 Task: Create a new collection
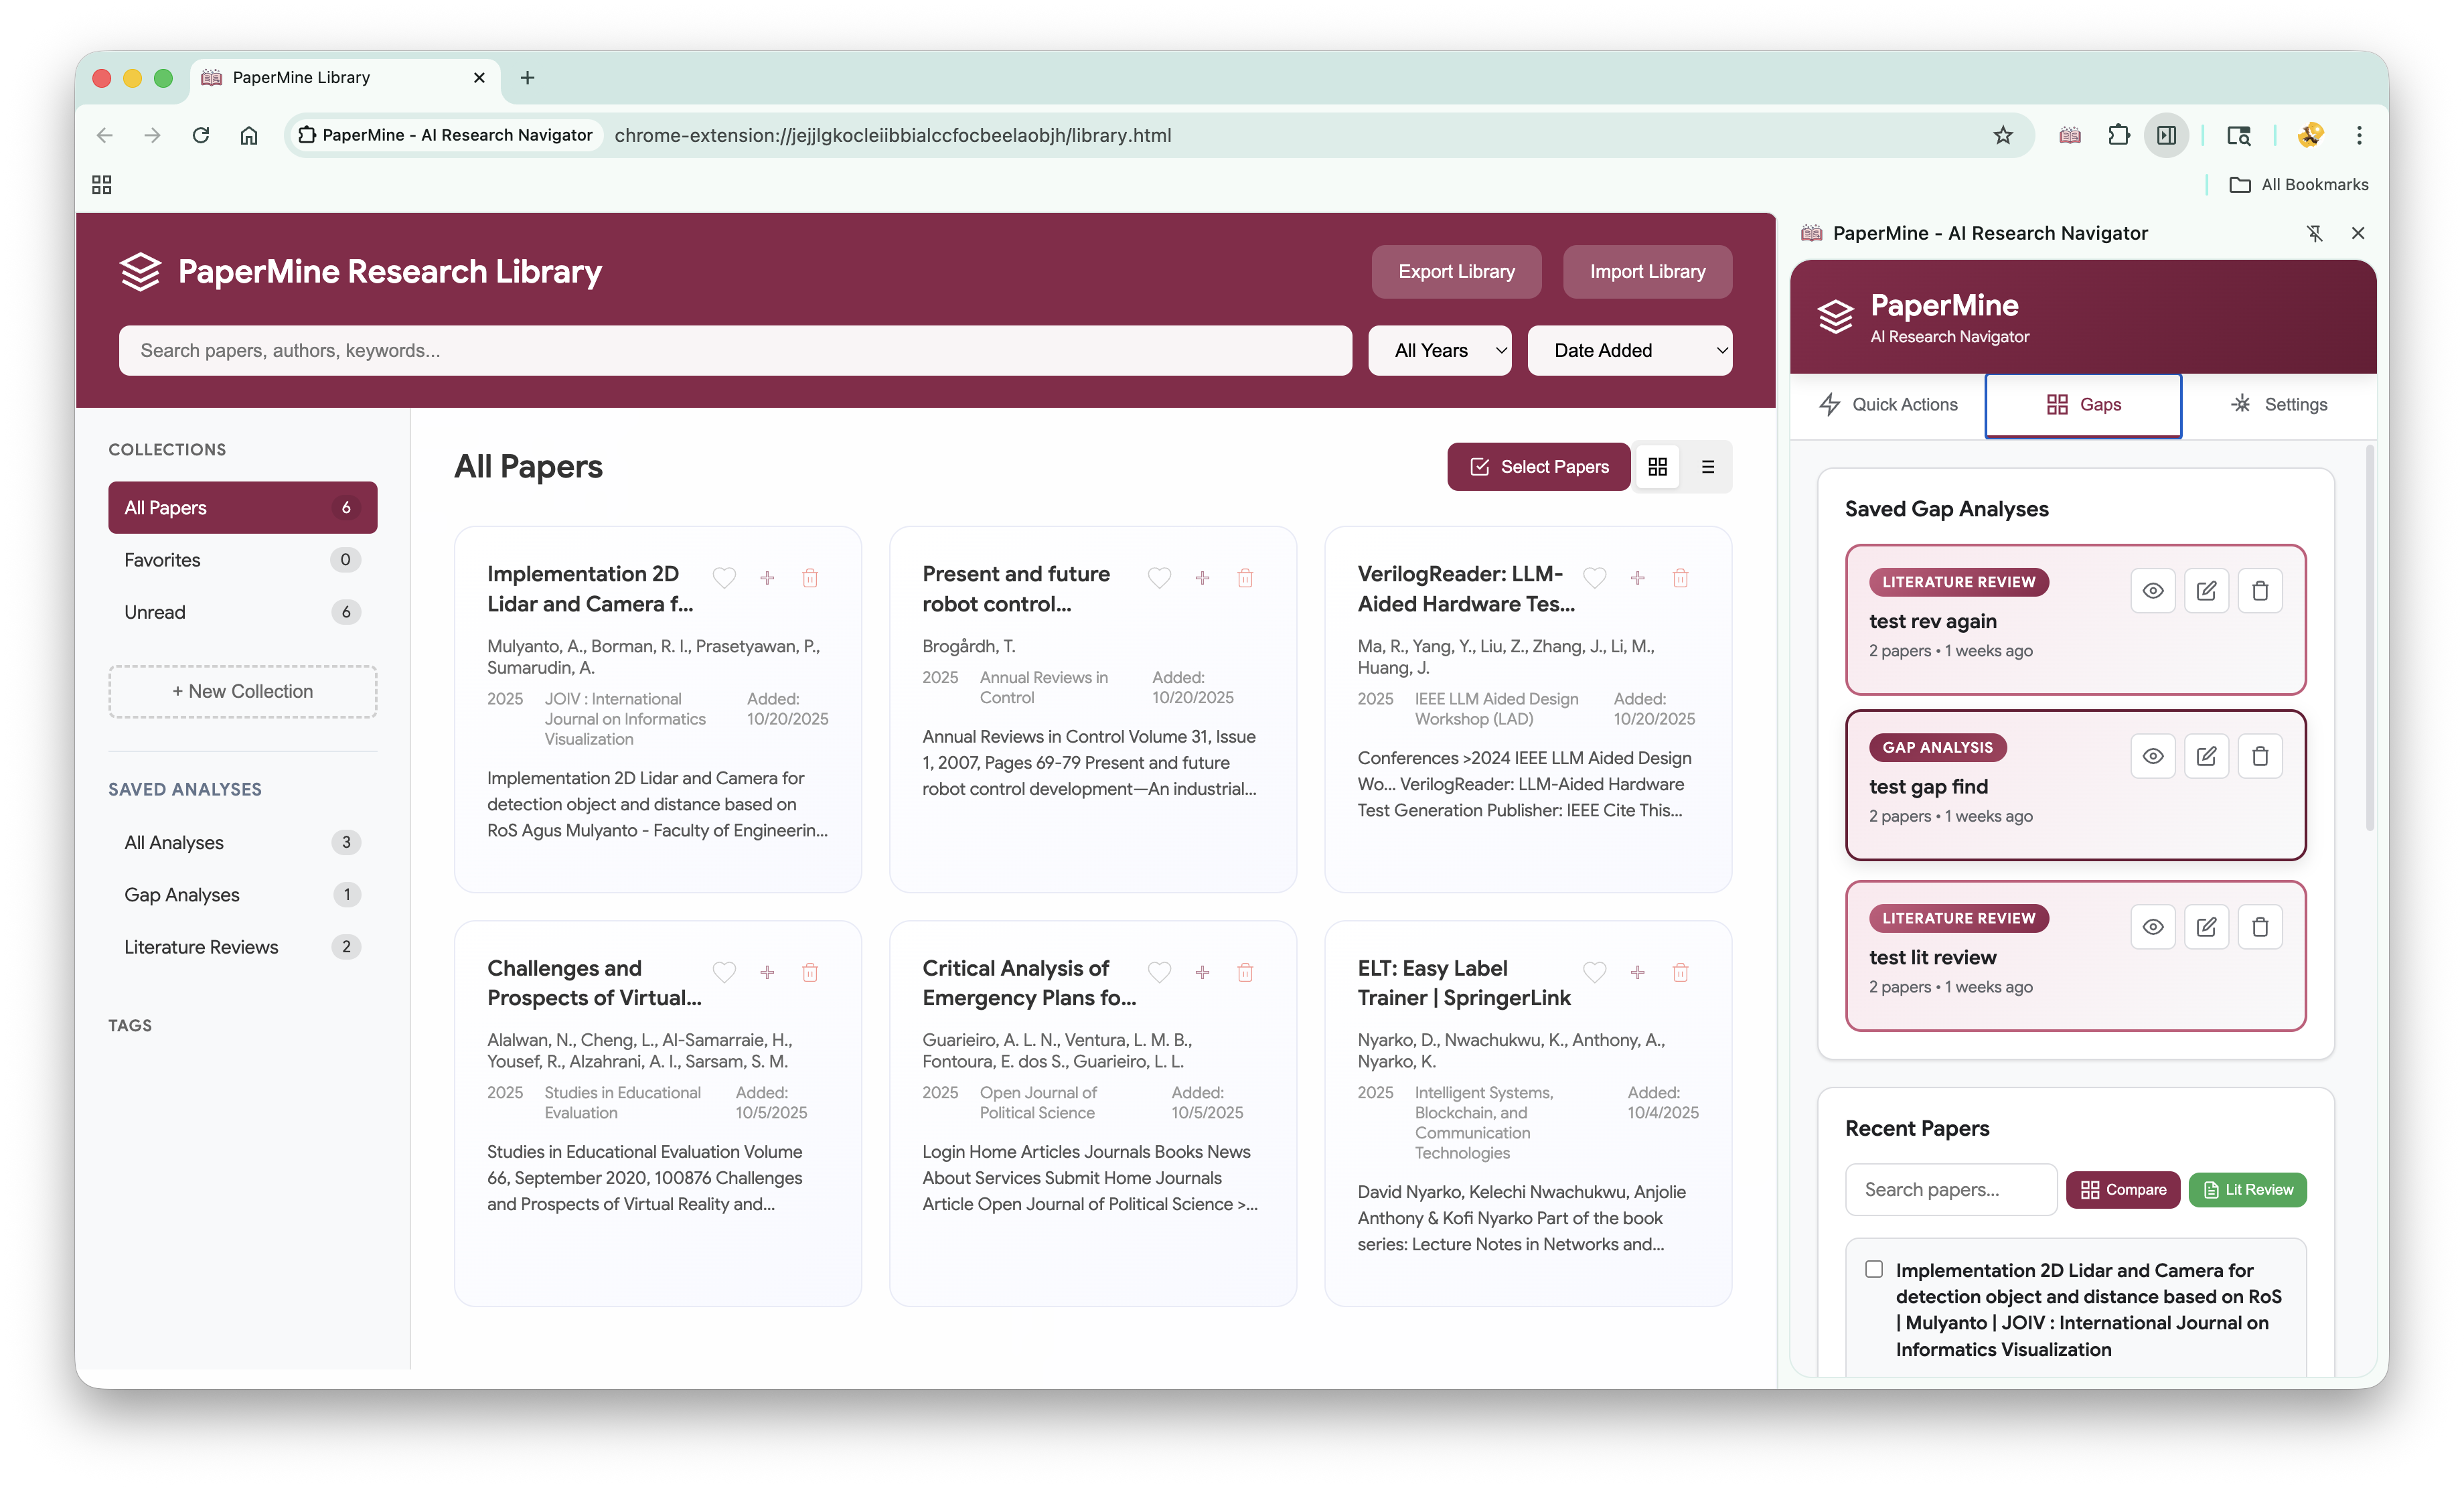coord(242,692)
